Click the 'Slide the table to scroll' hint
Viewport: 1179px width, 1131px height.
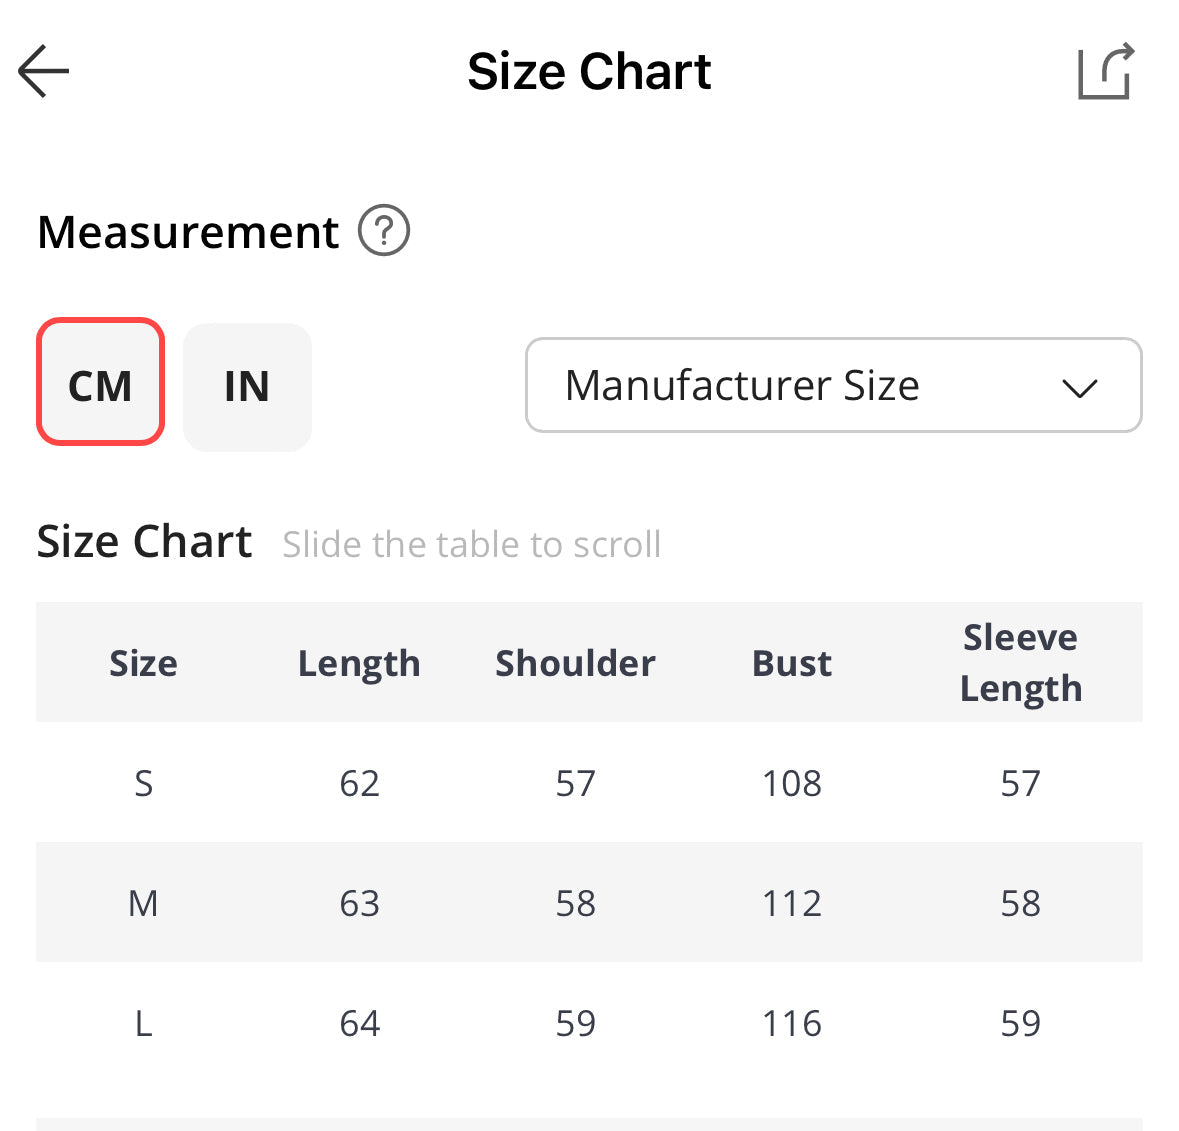[x=471, y=545]
